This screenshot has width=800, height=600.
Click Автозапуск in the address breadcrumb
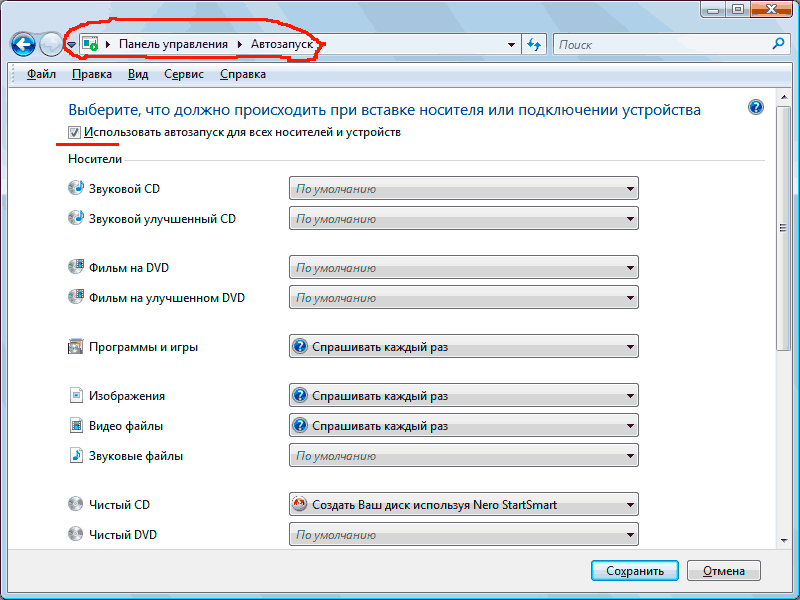pos(282,44)
